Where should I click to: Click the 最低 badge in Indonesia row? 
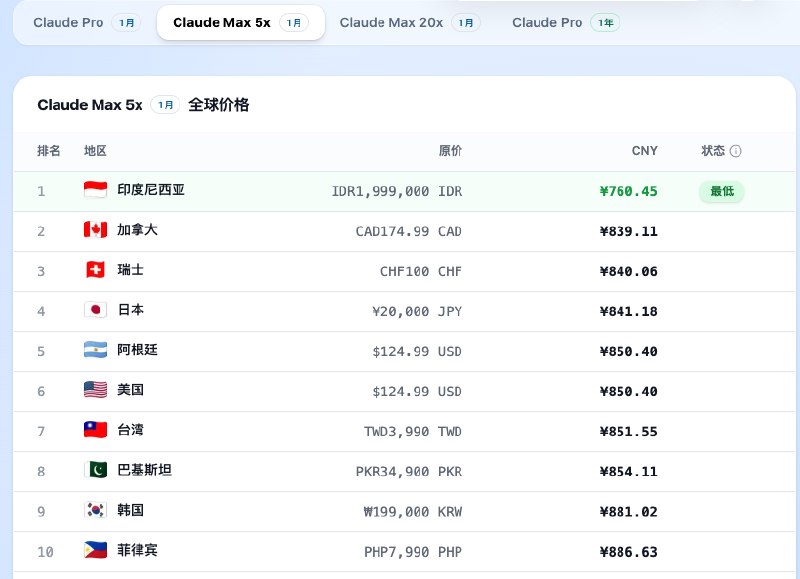point(722,191)
